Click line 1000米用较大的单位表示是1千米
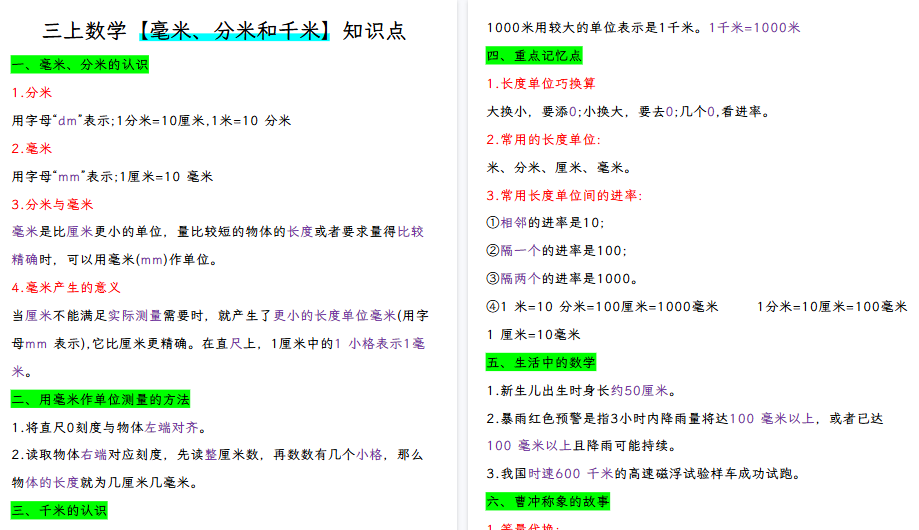 click(594, 28)
